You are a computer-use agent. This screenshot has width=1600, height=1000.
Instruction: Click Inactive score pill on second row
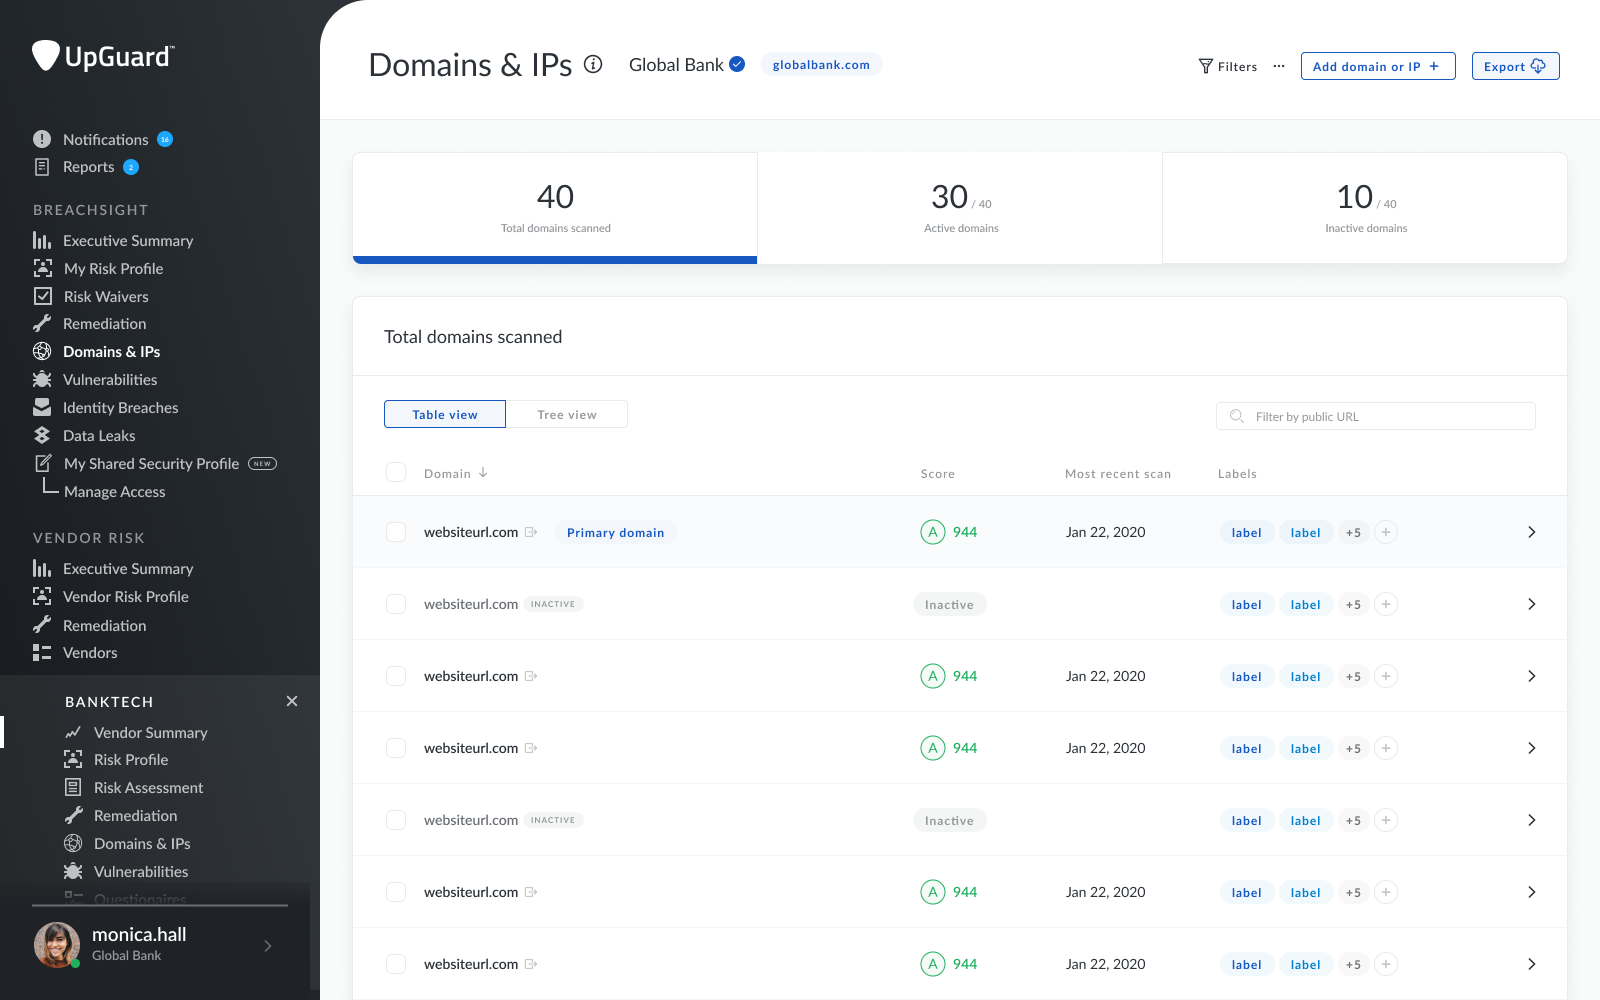(949, 604)
